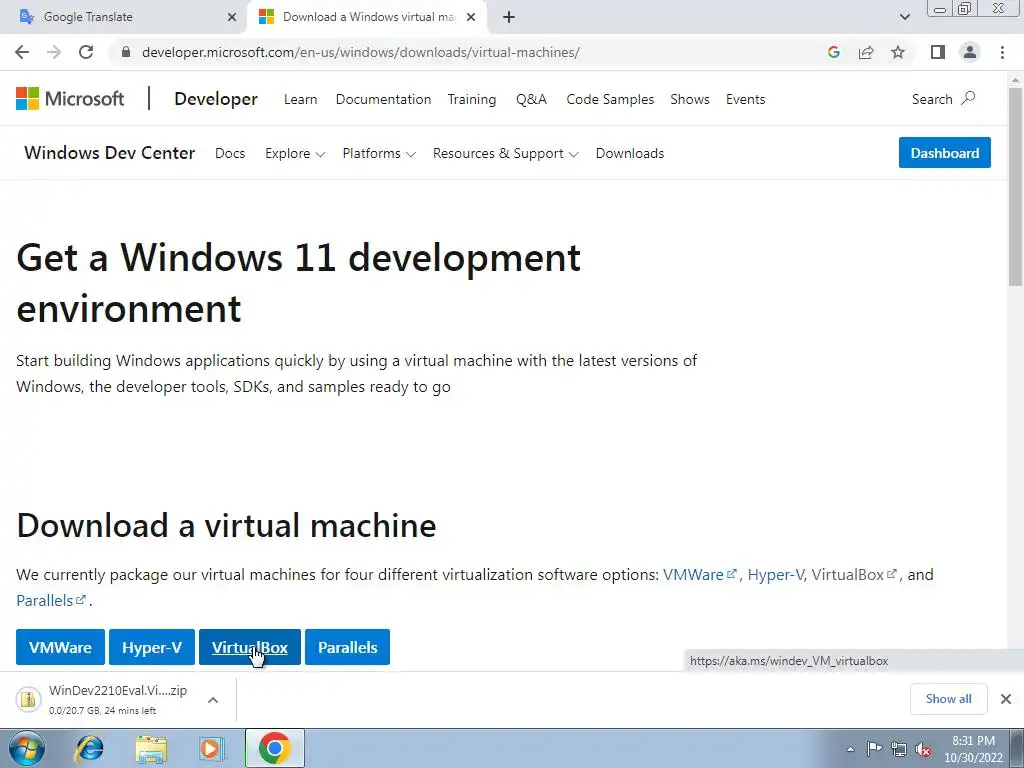
Task: Click the browser Forward arrow
Action: point(54,52)
